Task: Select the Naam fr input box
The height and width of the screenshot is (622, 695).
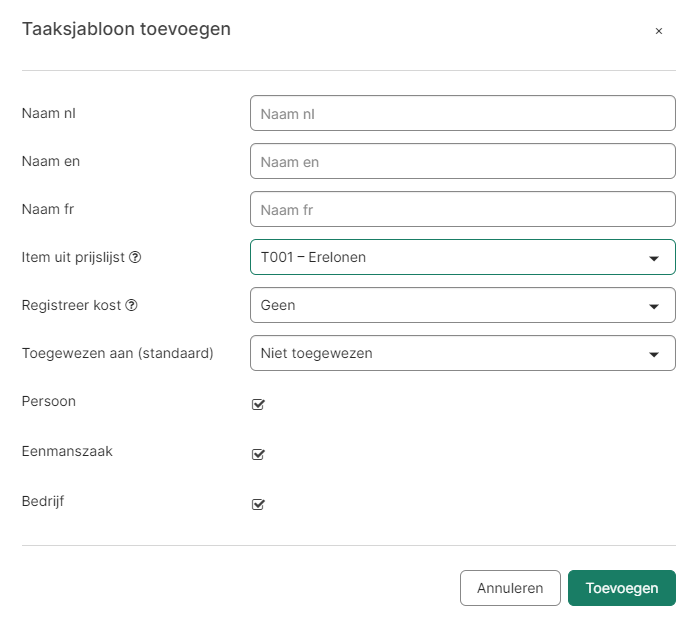Action: (463, 209)
